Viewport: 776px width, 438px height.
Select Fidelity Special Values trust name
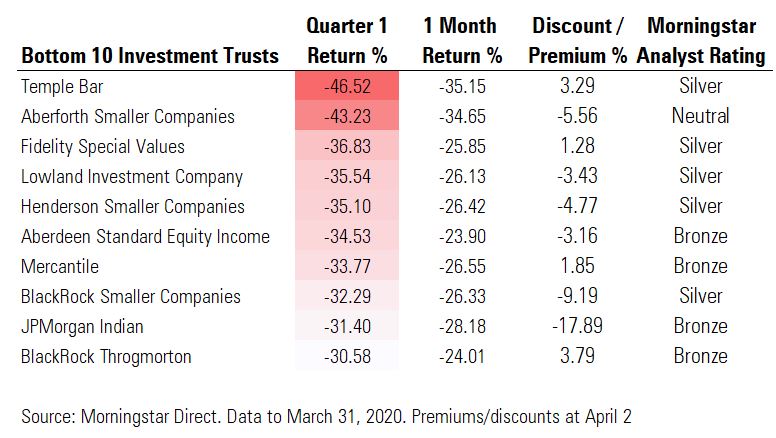tap(103, 146)
